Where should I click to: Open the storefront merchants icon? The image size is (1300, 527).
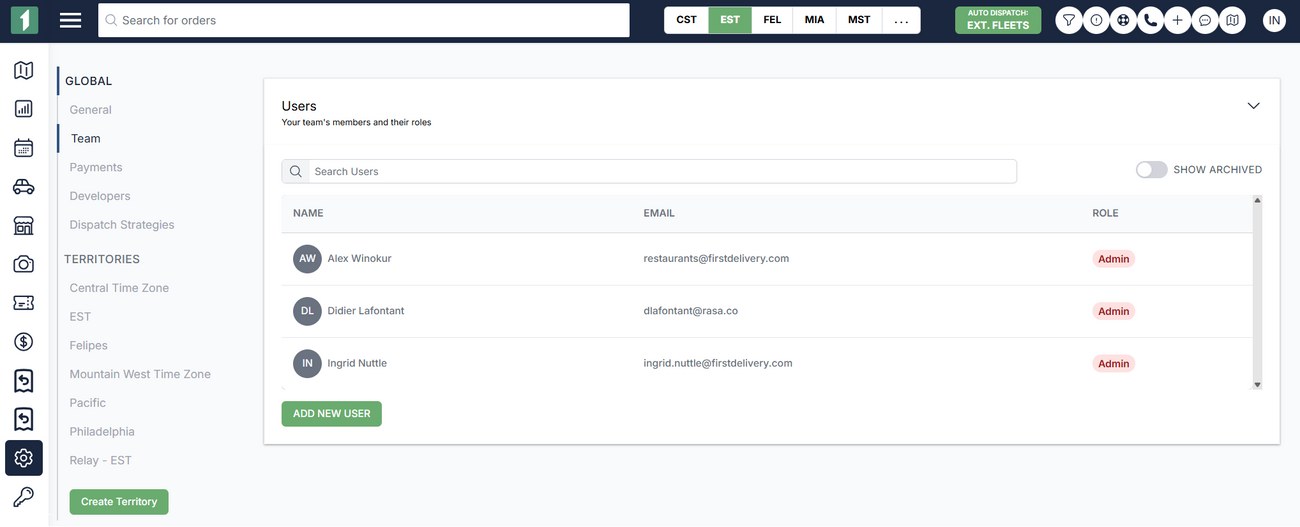click(x=24, y=225)
